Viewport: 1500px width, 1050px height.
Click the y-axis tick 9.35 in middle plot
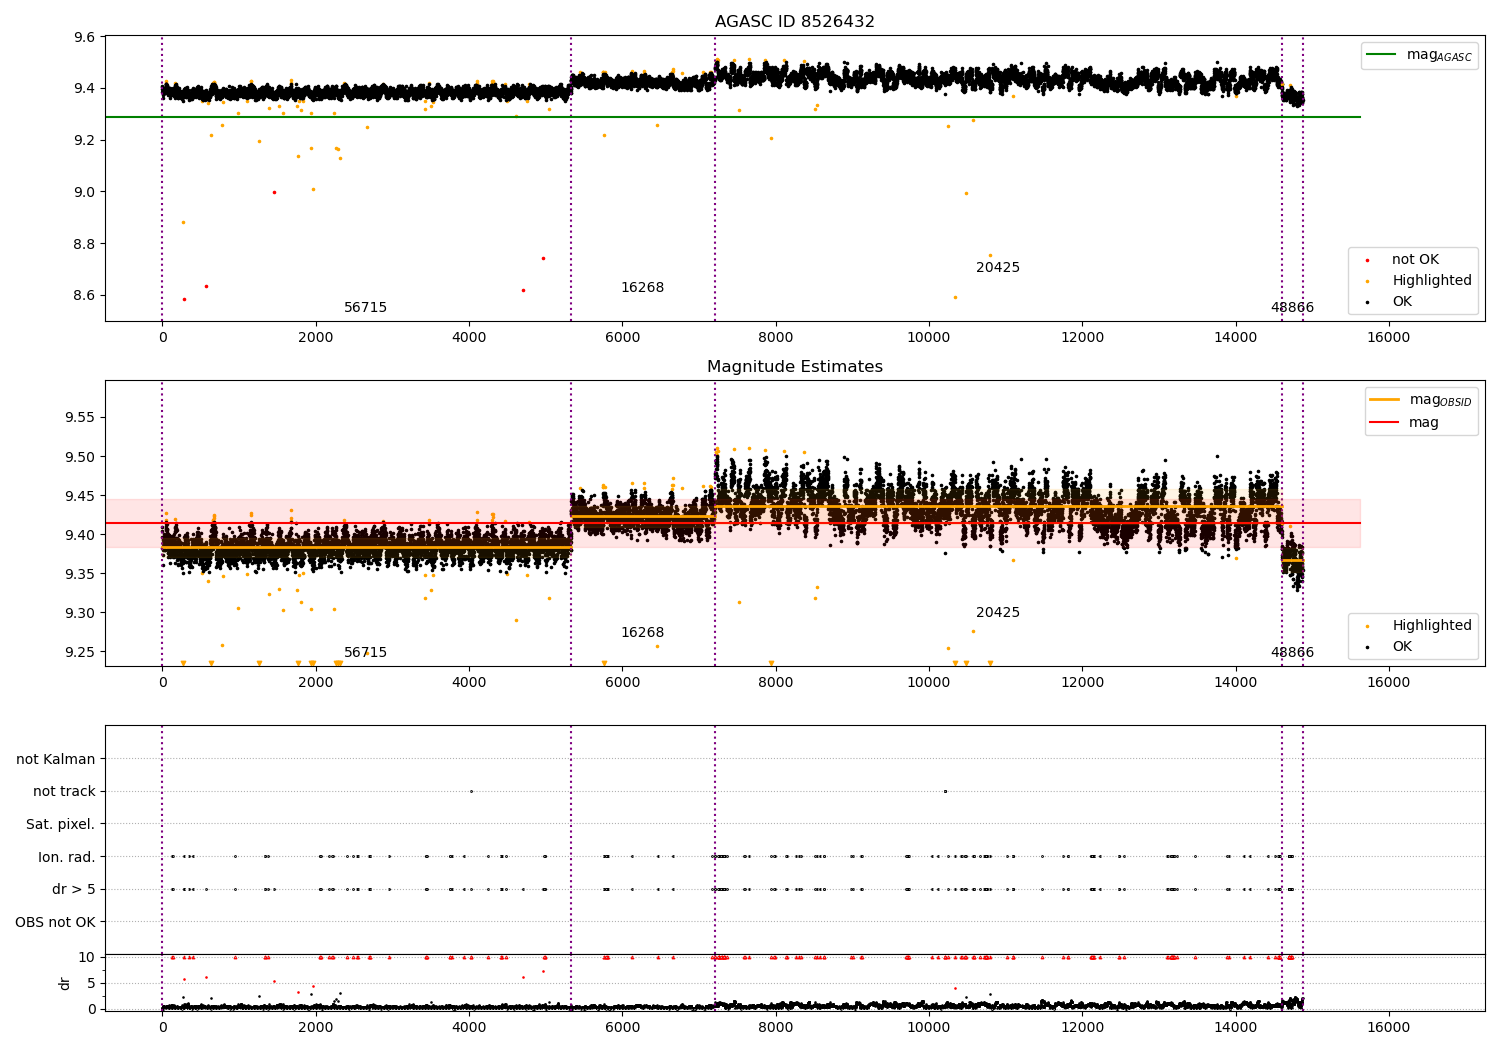[80, 575]
